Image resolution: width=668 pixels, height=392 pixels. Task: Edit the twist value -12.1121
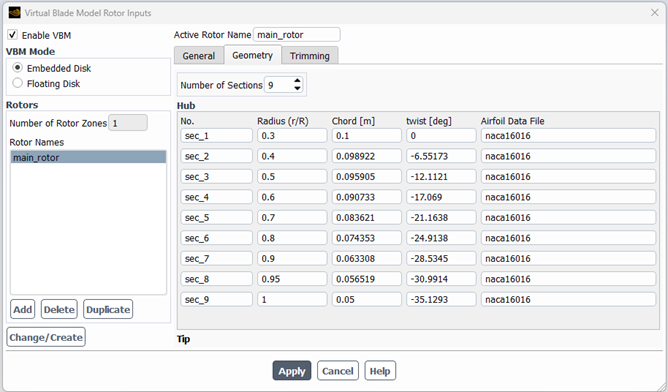coord(441,176)
